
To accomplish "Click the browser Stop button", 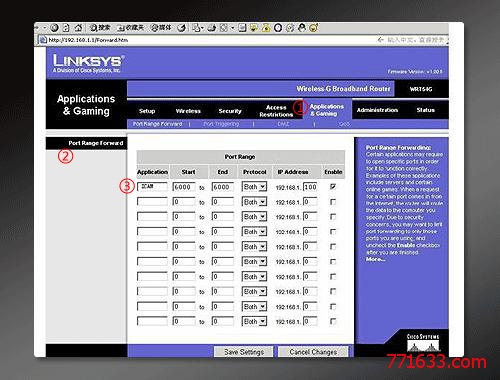I will [x=55, y=28].
